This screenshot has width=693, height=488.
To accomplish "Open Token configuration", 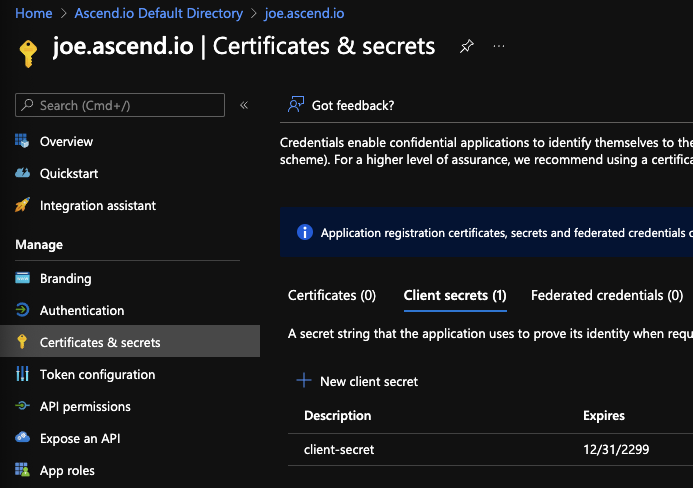I will point(97,375).
